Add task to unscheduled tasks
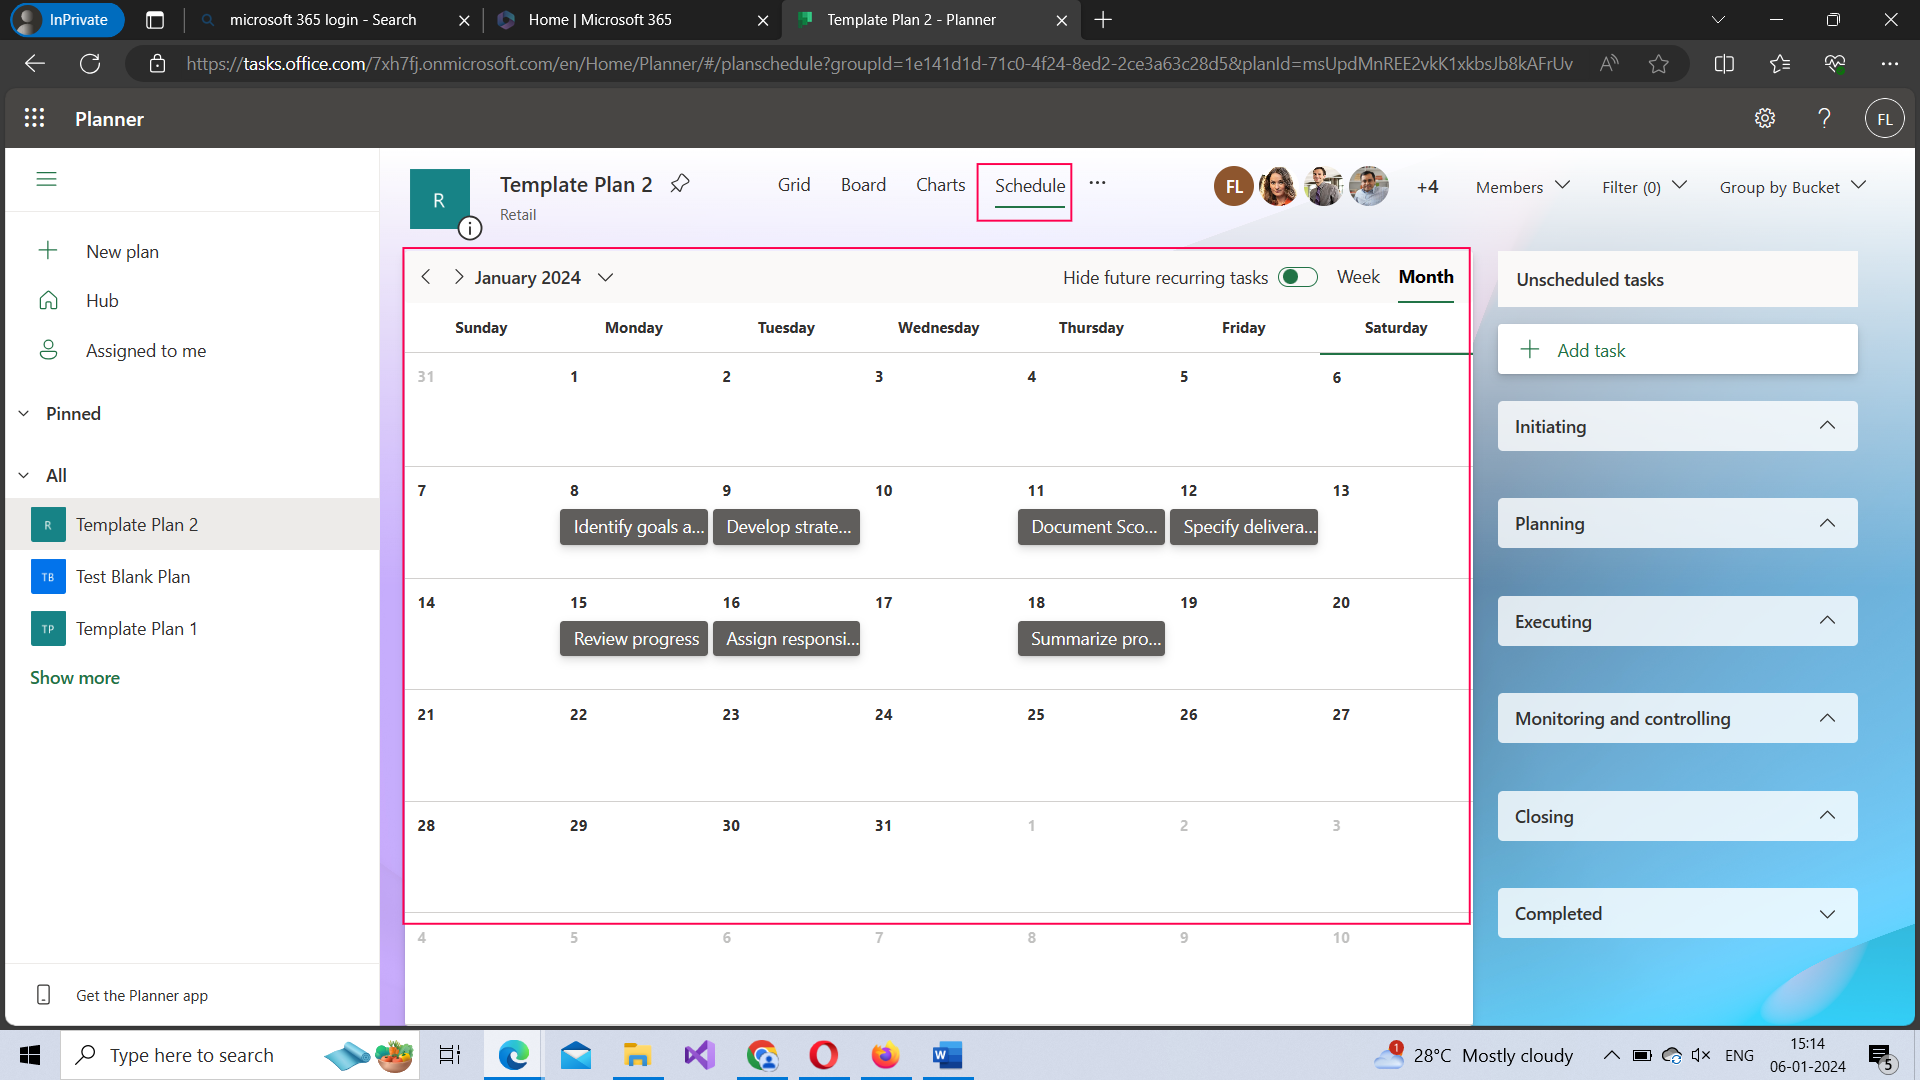The image size is (1920, 1080). click(x=1677, y=350)
